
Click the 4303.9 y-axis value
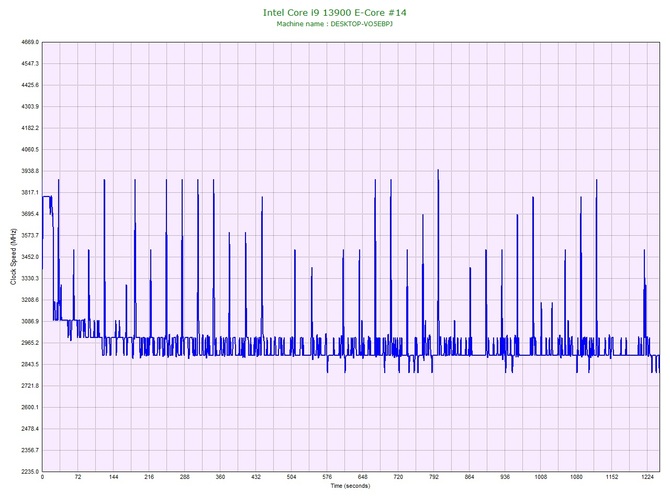30,106
